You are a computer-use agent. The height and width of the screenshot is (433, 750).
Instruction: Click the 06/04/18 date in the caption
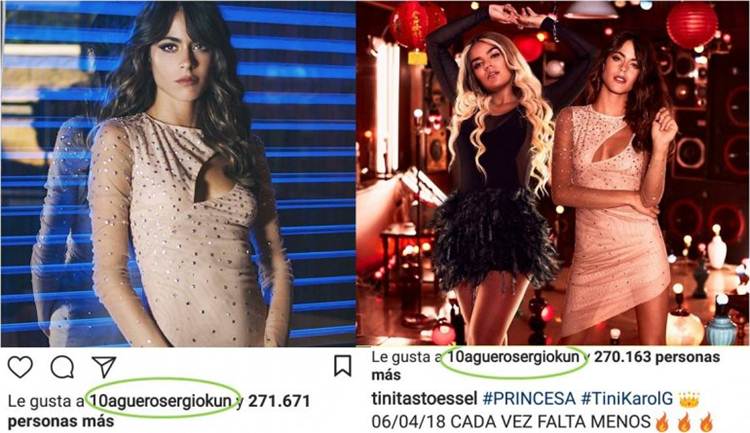click(408, 422)
